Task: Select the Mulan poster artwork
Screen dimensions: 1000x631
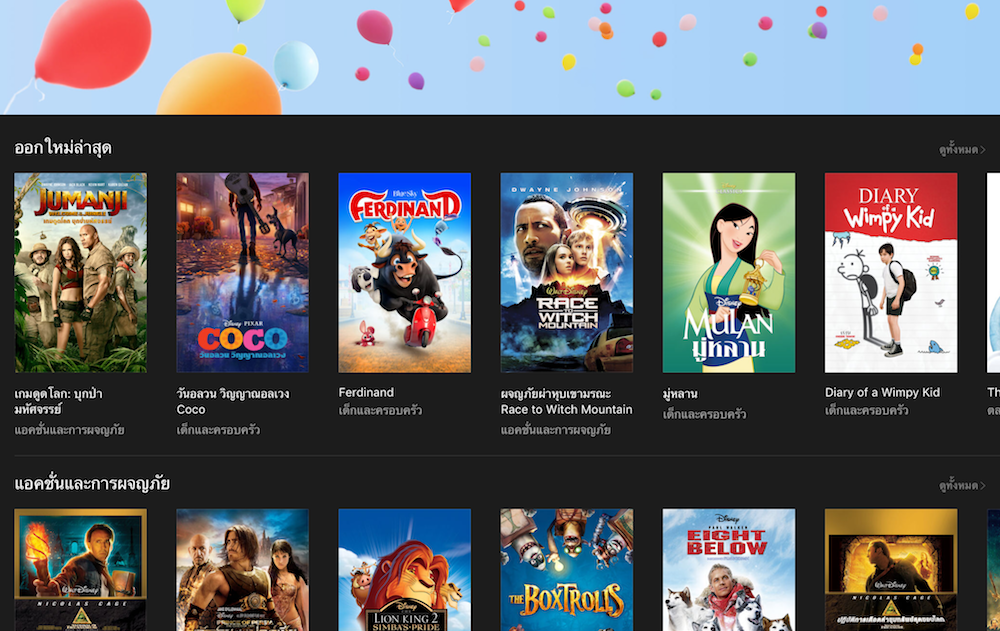Action: pyautogui.click(x=728, y=272)
